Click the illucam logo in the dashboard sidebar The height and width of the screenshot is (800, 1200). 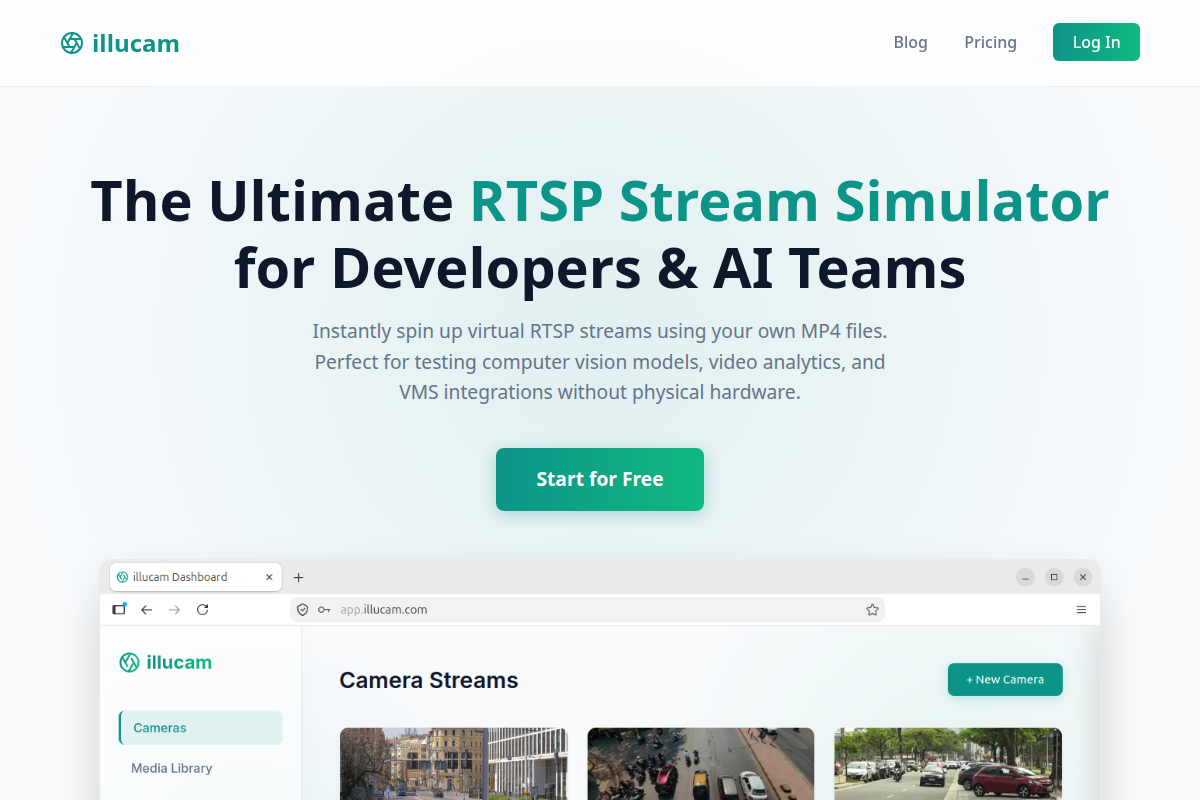[x=165, y=662]
